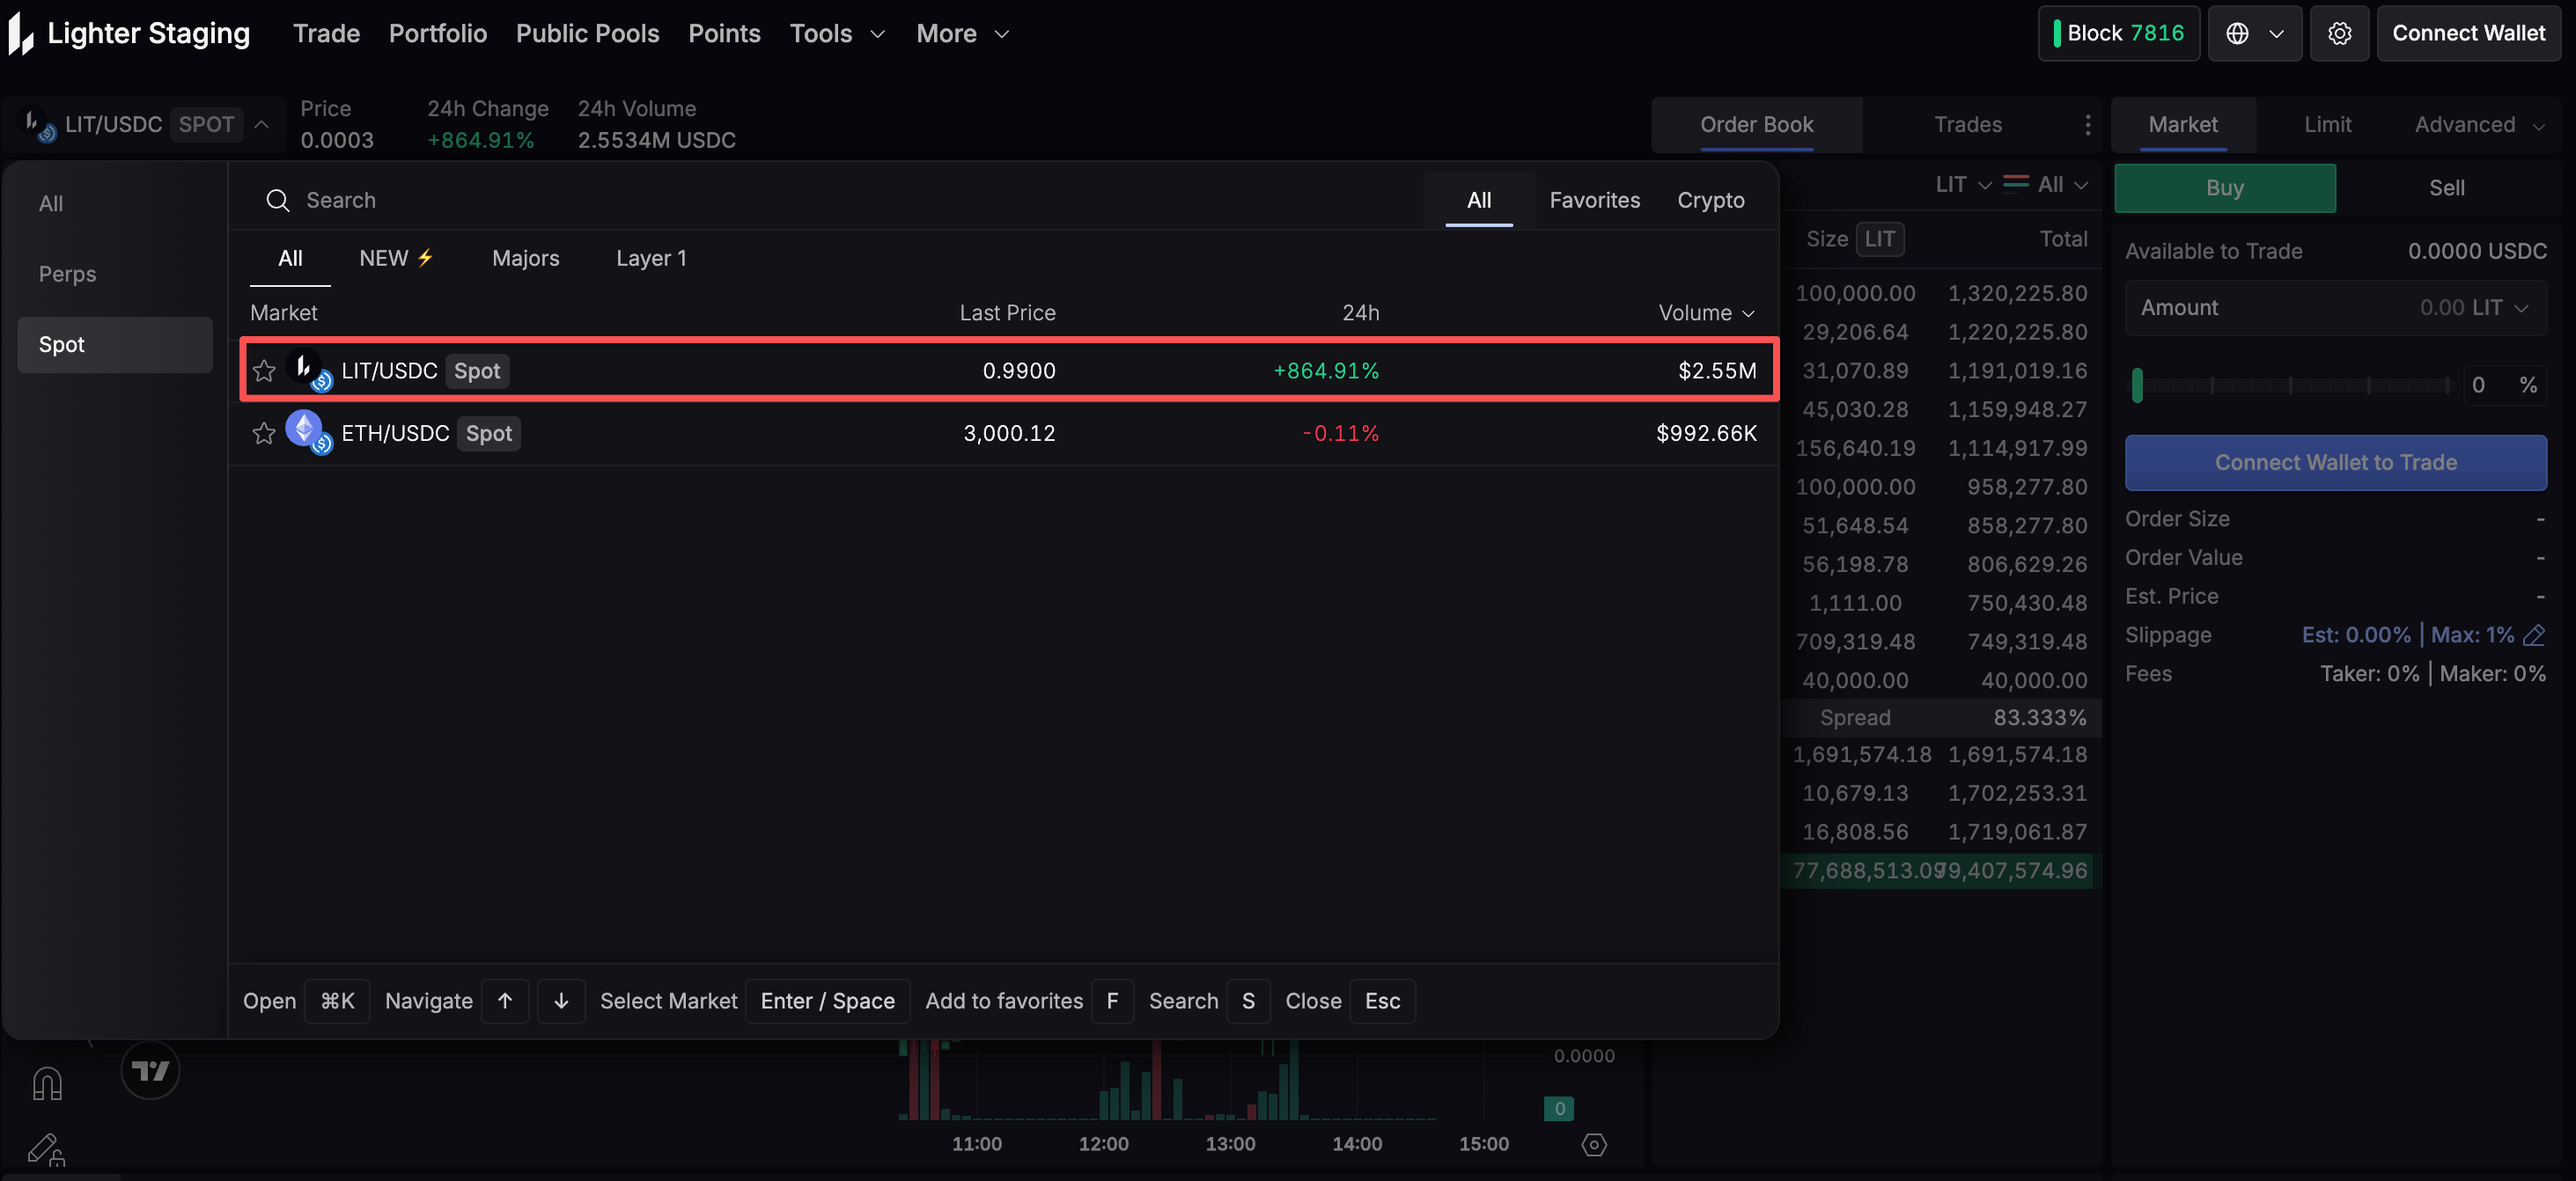Viewport: 2576px width, 1181px height.
Task: Click the order amount percentage slider handle
Action: point(2137,385)
